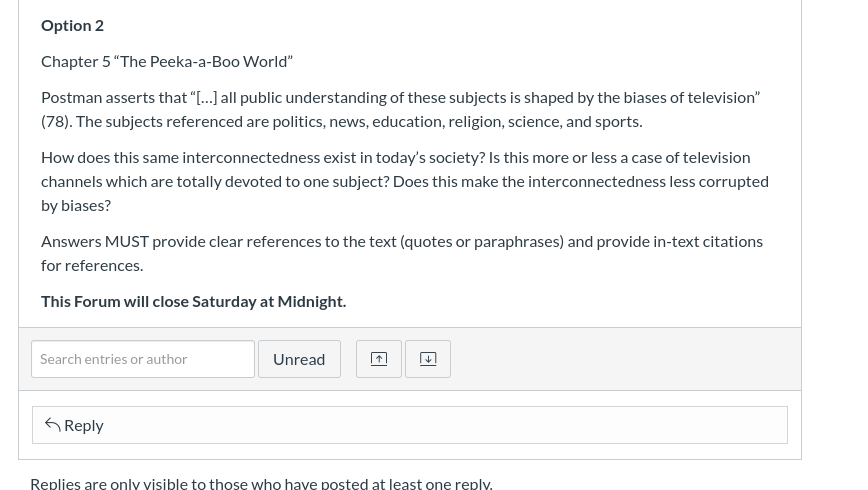Image resolution: width=868 pixels, height=490 pixels.
Task: Click the curved reply arrow icon
Action: tap(53, 425)
